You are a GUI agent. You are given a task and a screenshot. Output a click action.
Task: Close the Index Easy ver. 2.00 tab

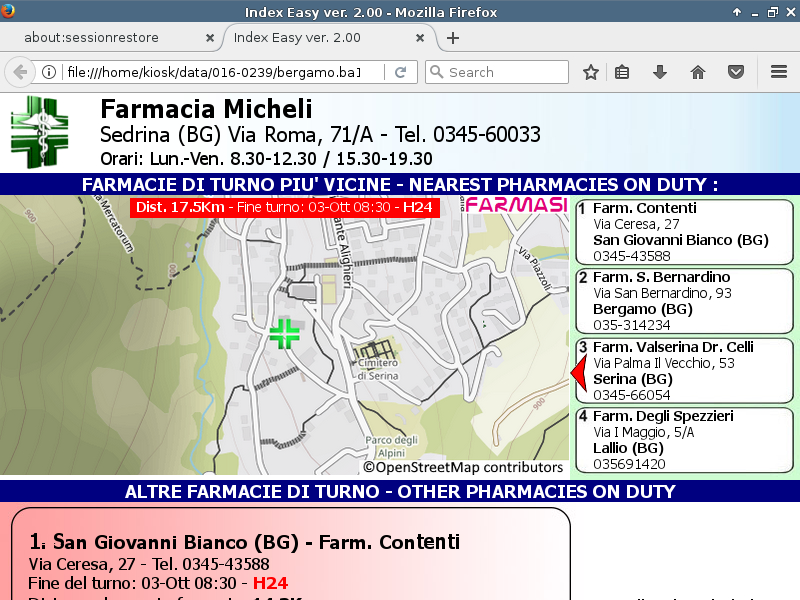420,38
